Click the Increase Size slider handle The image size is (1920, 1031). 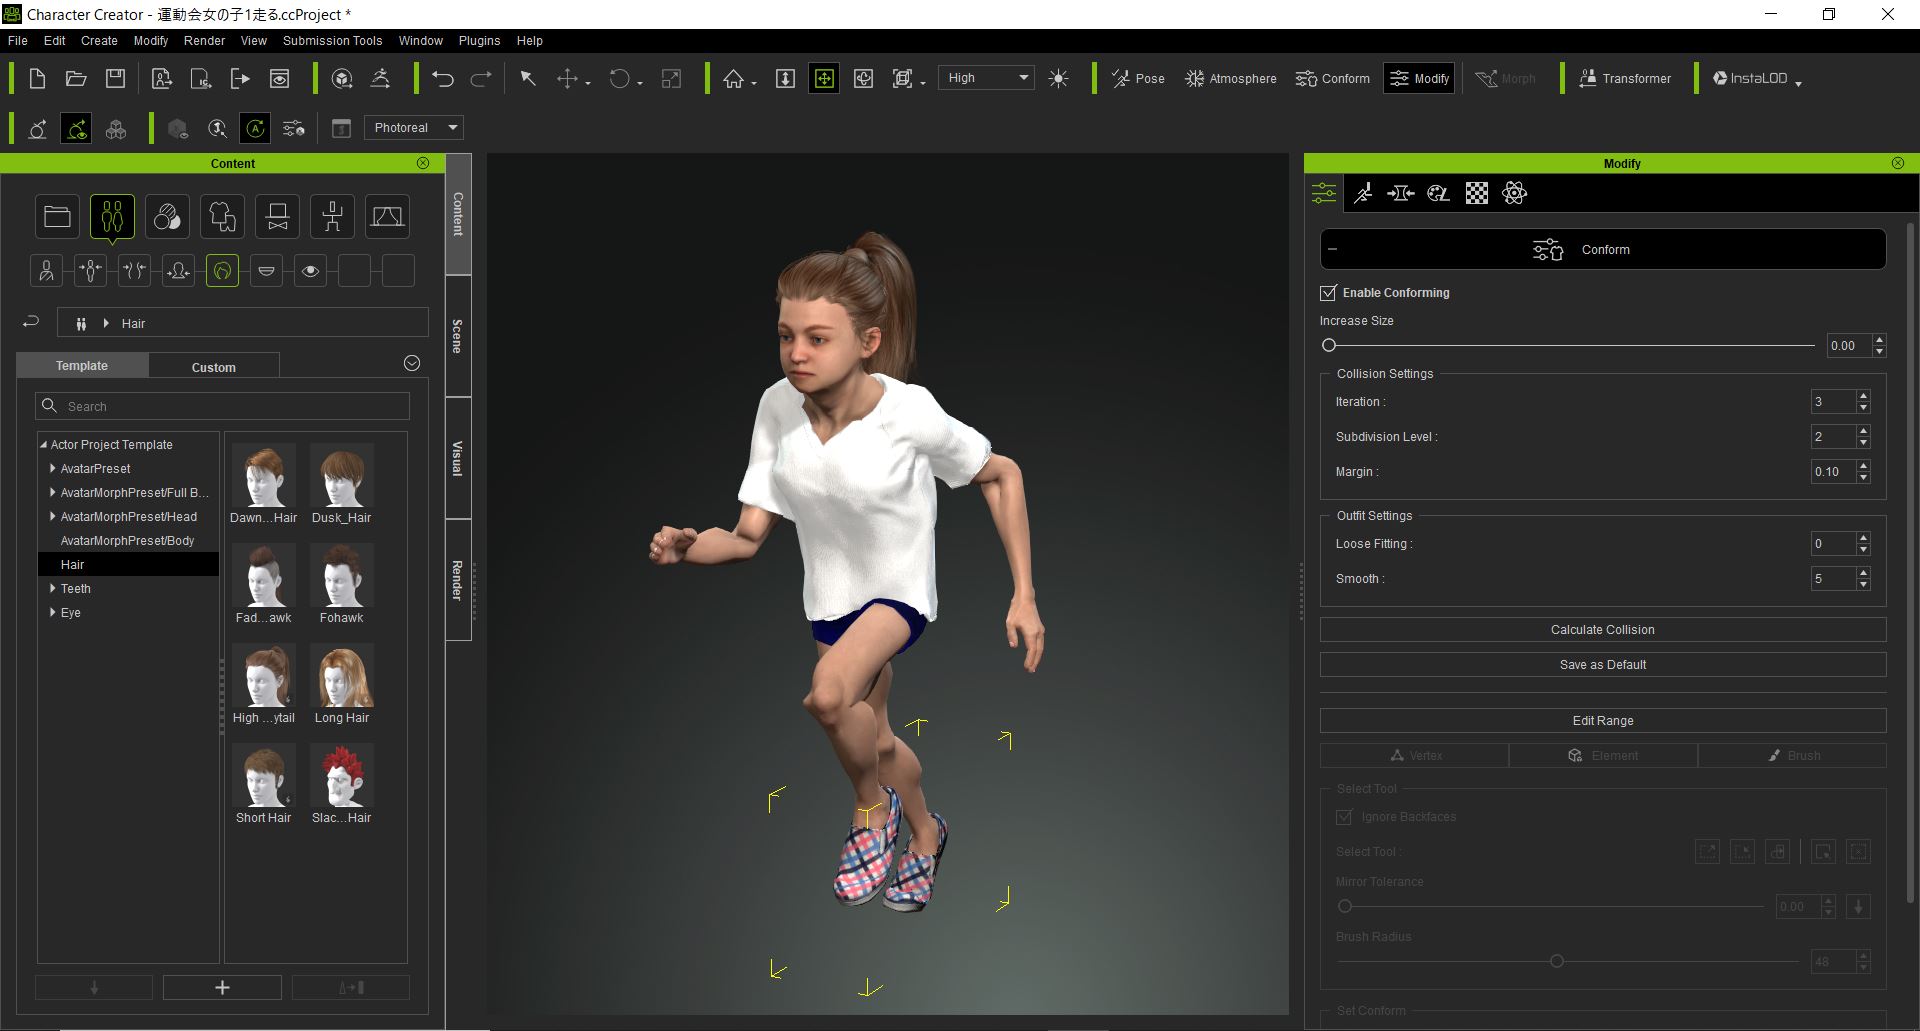click(1329, 346)
